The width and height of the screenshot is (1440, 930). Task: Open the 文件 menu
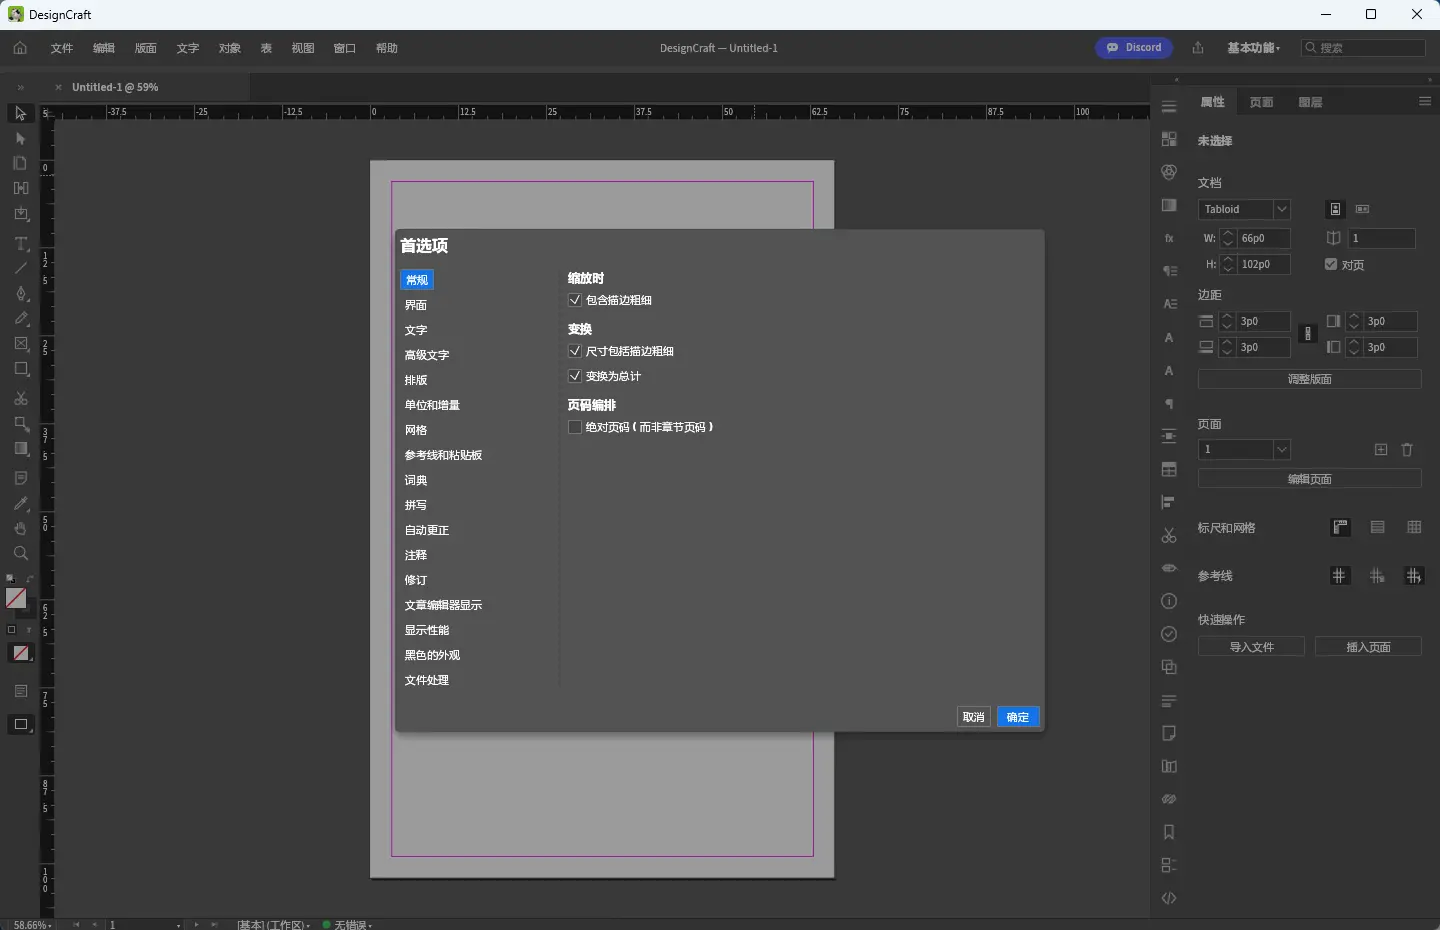pos(62,48)
